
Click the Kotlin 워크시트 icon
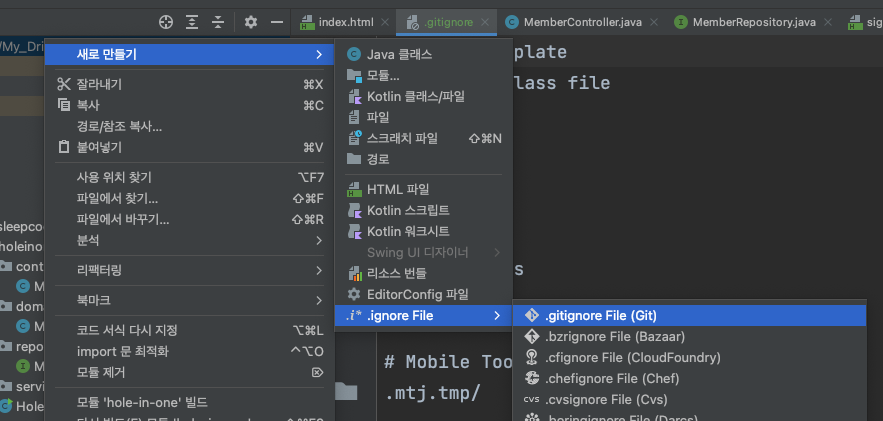[x=354, y=231]
